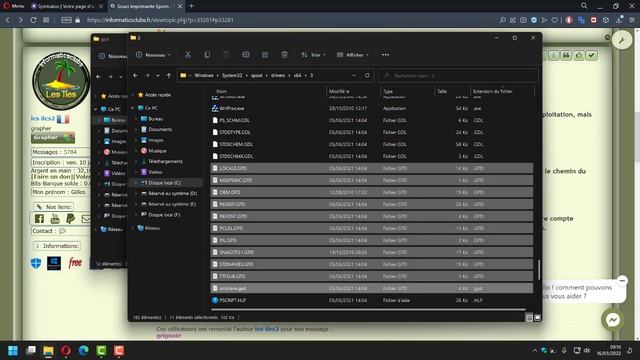Open the Trier sort dropdown
This screenshot has height=360, width=640.
click(x=313, y=55)
